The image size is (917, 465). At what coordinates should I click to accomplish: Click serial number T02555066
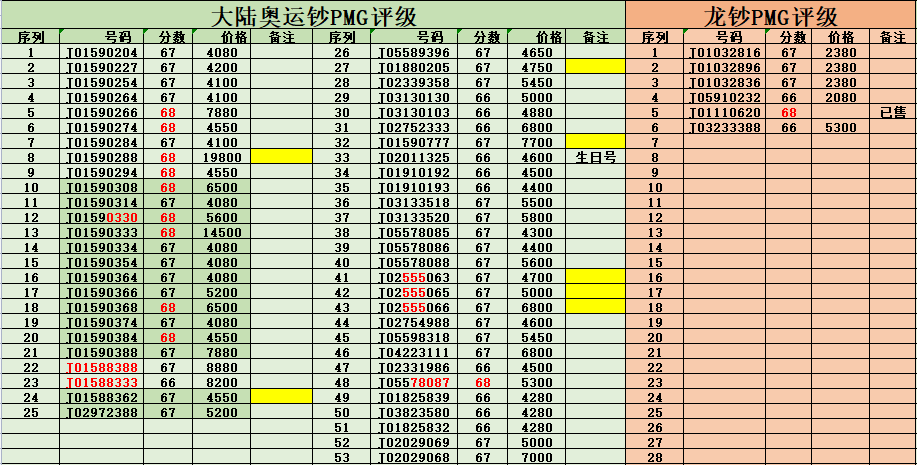(414, 308)
